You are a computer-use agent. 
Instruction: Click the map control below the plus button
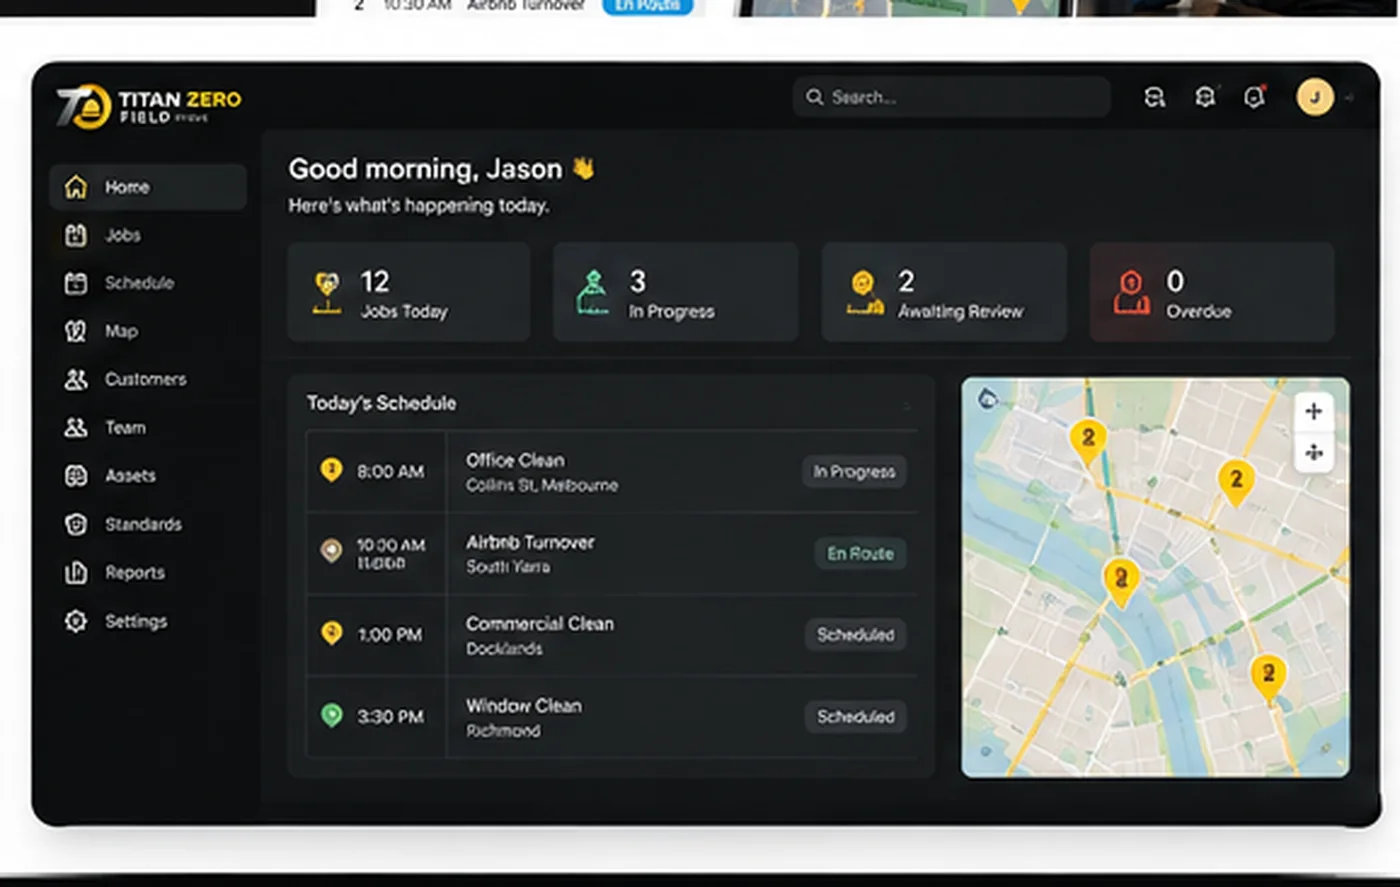(1314, 453)
